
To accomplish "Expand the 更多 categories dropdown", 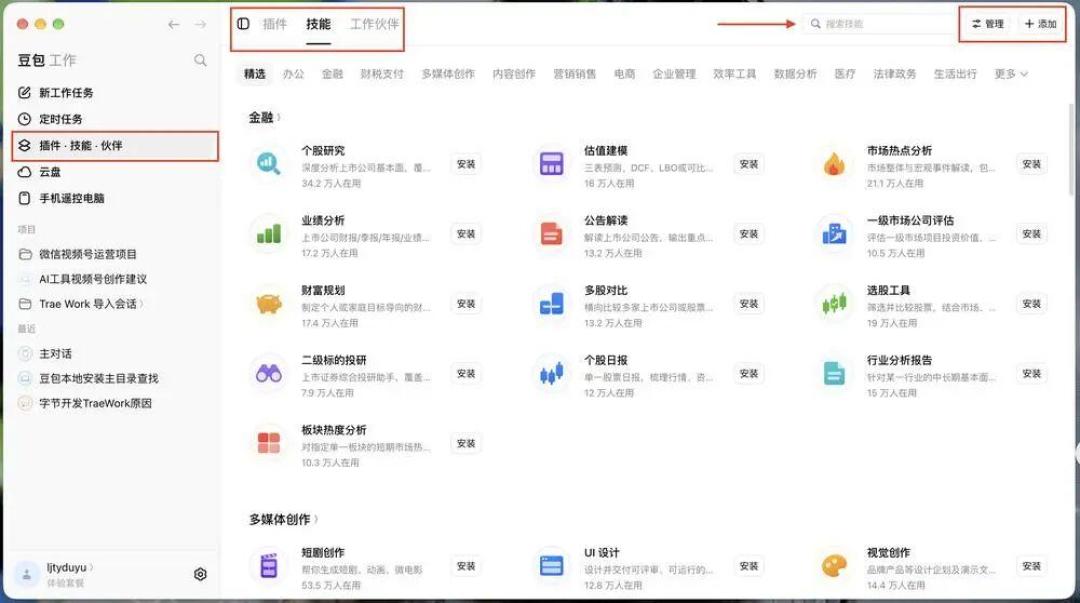I will [x=1010, y=74].
